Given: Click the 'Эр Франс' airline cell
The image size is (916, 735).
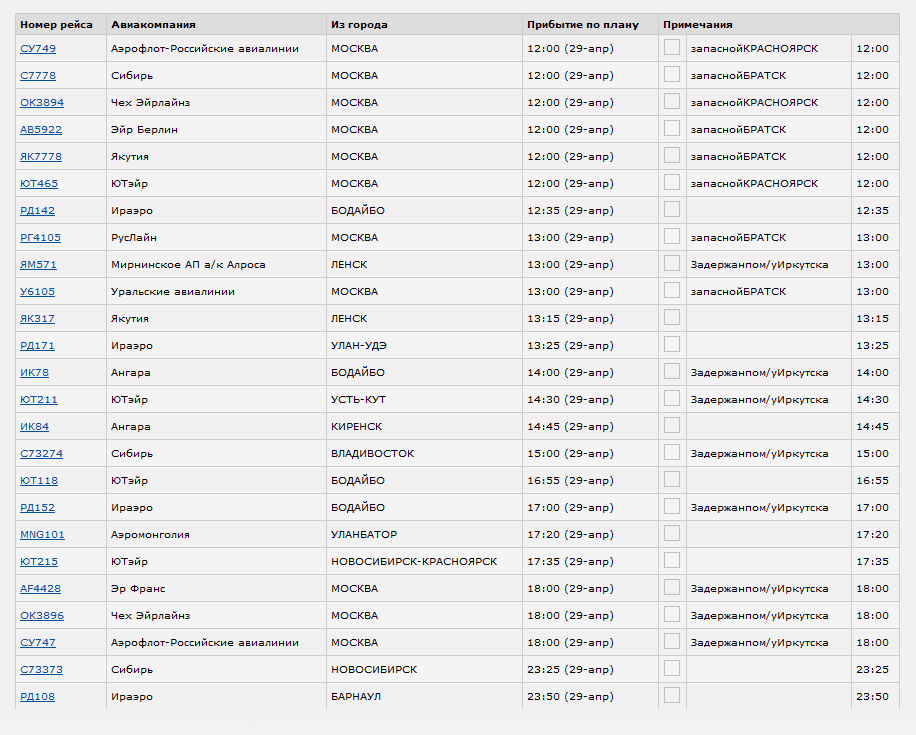Looking at the screenshot, I should pyautogui.click(x=216, y=588).
